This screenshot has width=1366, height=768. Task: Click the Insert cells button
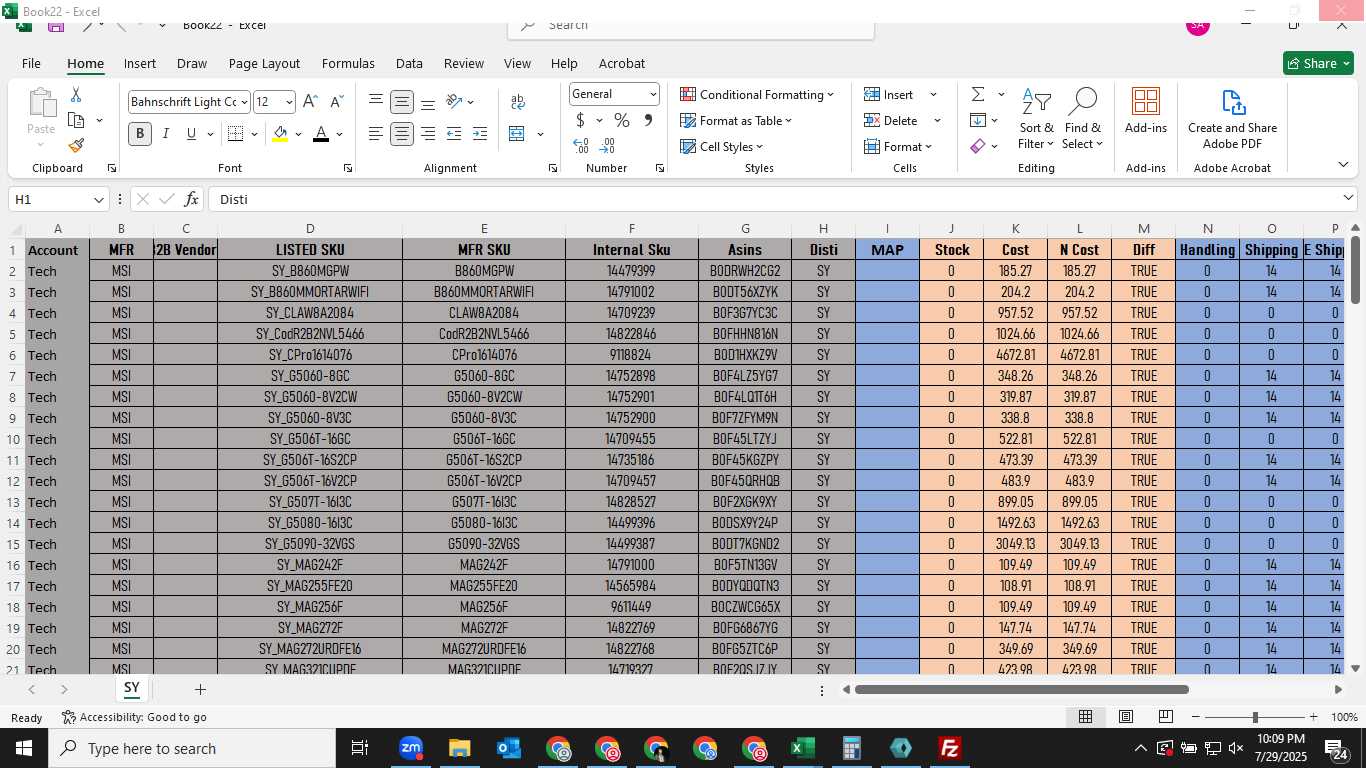[x=889, y=94]
